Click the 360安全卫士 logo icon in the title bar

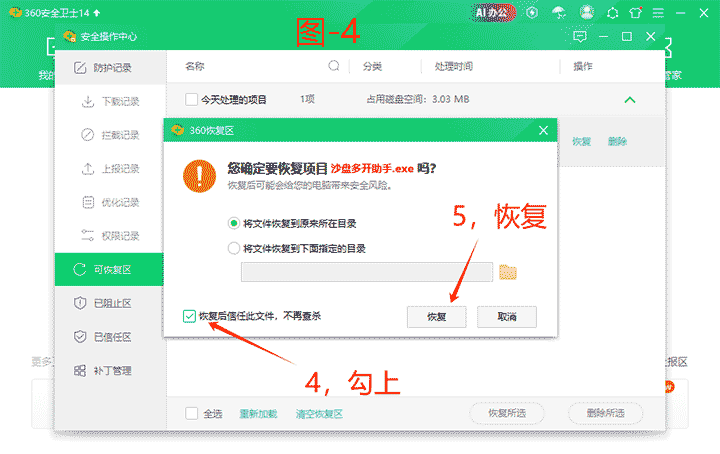[15, 13]
